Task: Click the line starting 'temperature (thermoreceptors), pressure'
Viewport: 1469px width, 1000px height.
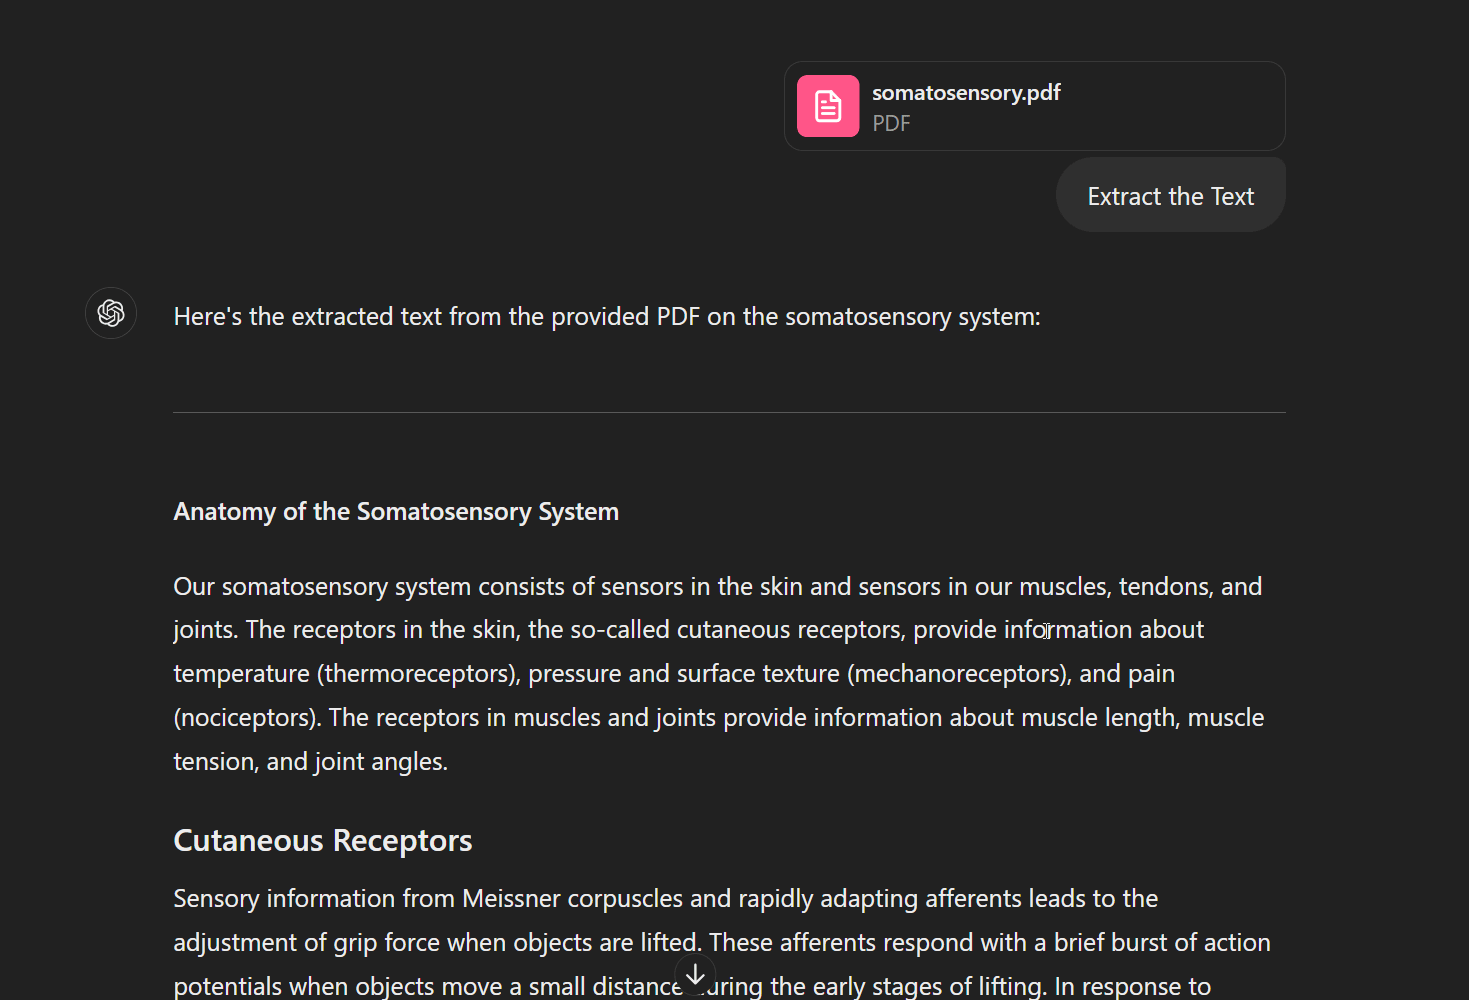Action: click(x=674, y=673)
